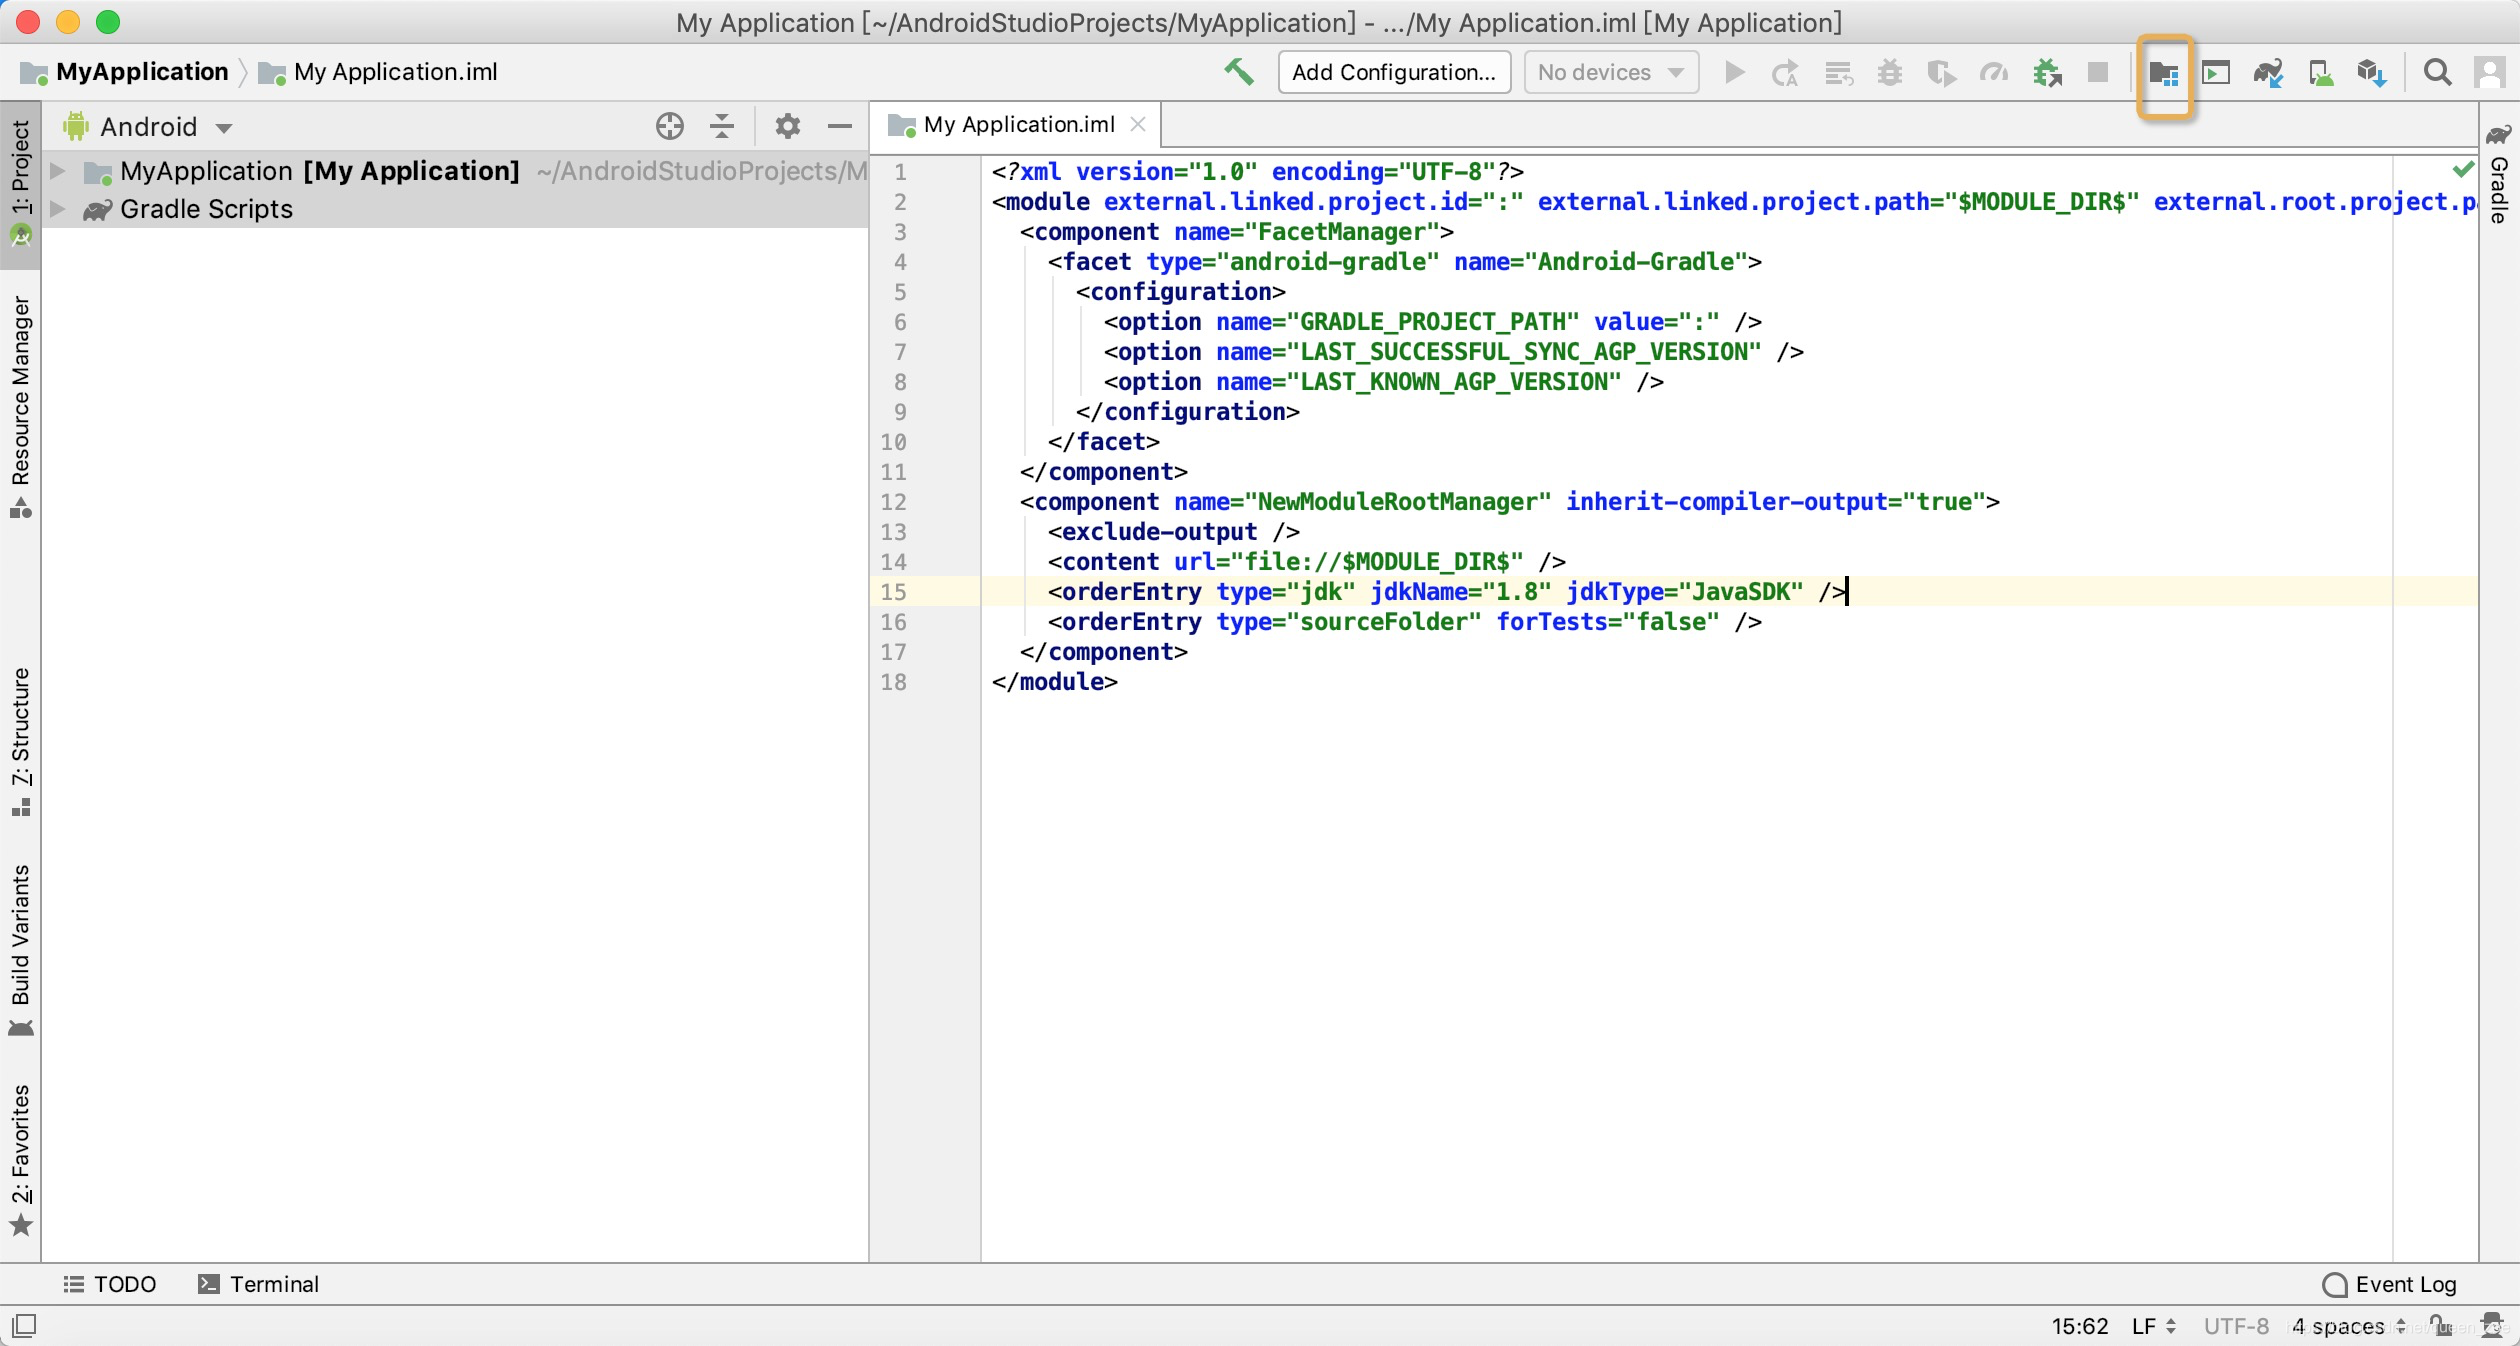Toggle the Build Variants tool window
The image size is (2520, 1346).
click(x=20, y=950)
